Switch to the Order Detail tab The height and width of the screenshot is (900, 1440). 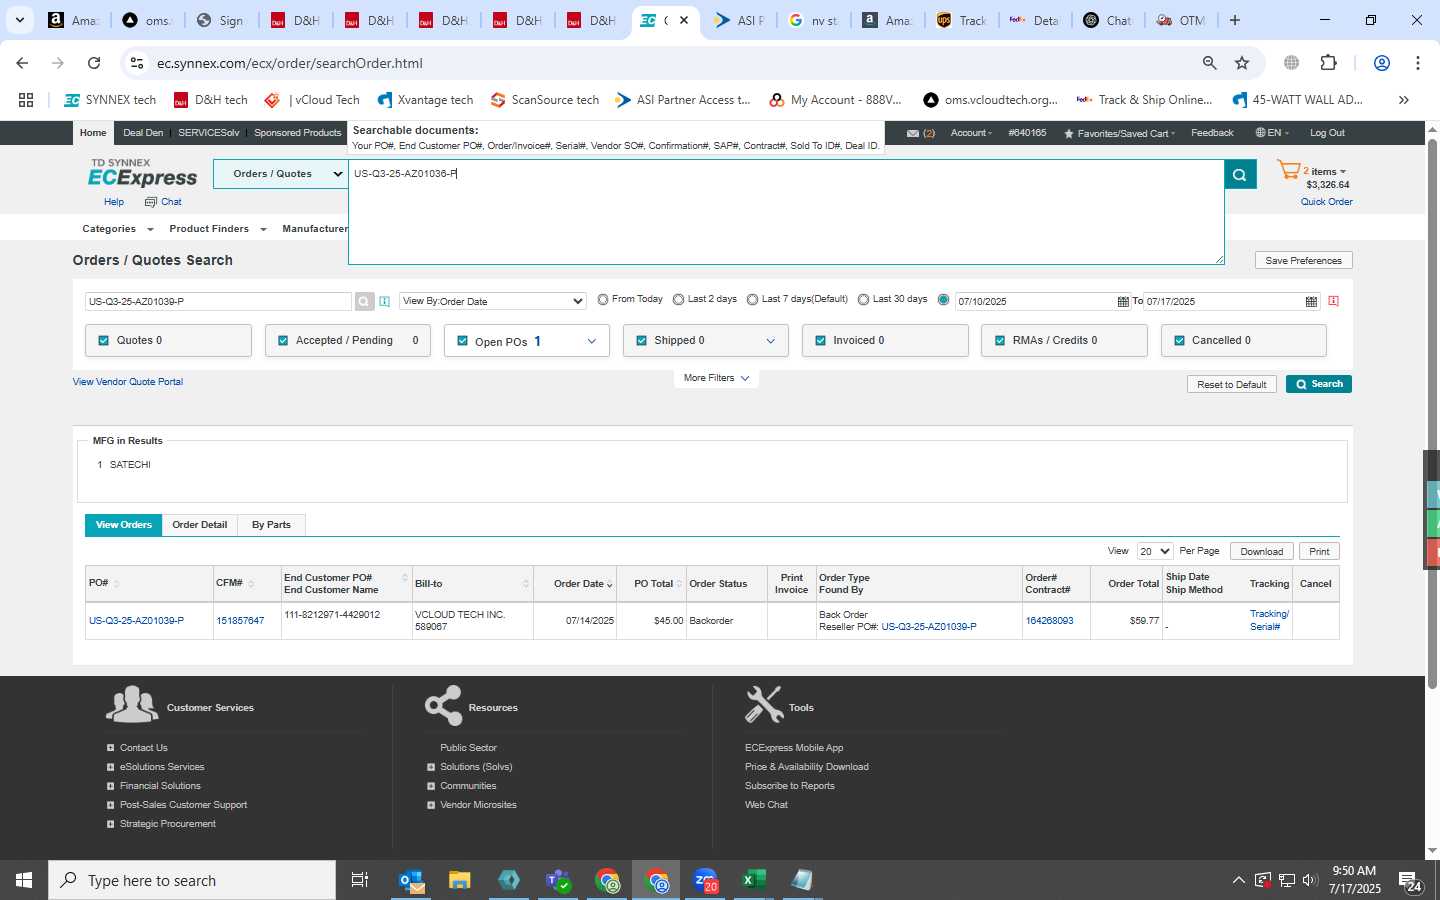199,525
